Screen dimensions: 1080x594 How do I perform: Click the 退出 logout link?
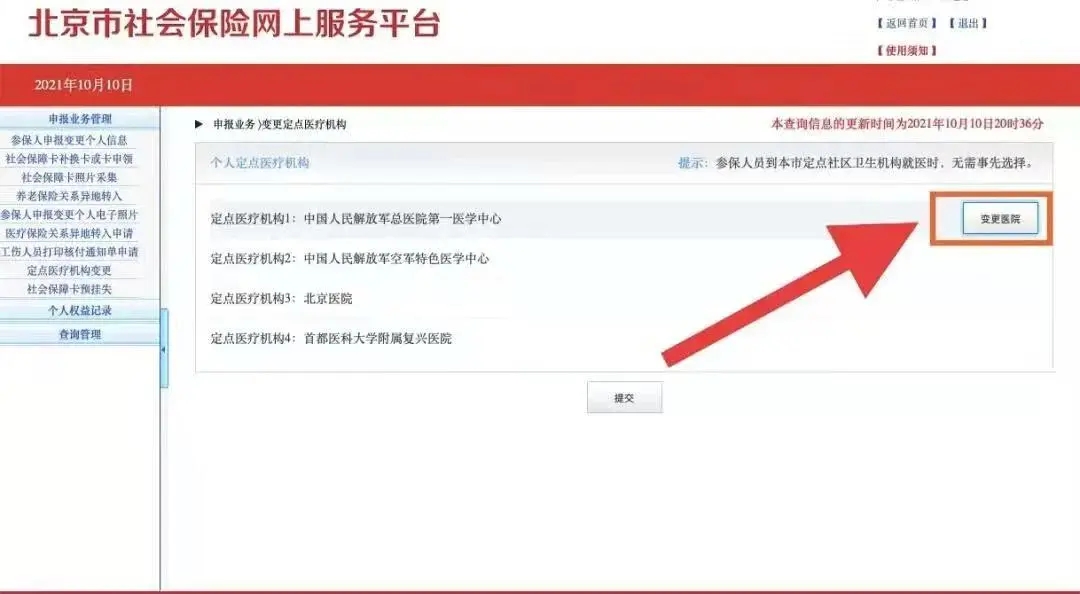(968, 23)
